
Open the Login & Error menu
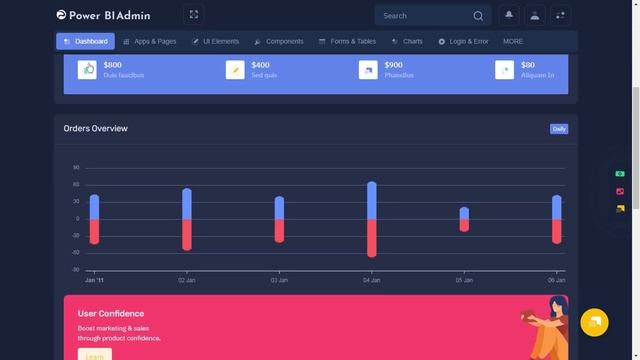(463, 41)
